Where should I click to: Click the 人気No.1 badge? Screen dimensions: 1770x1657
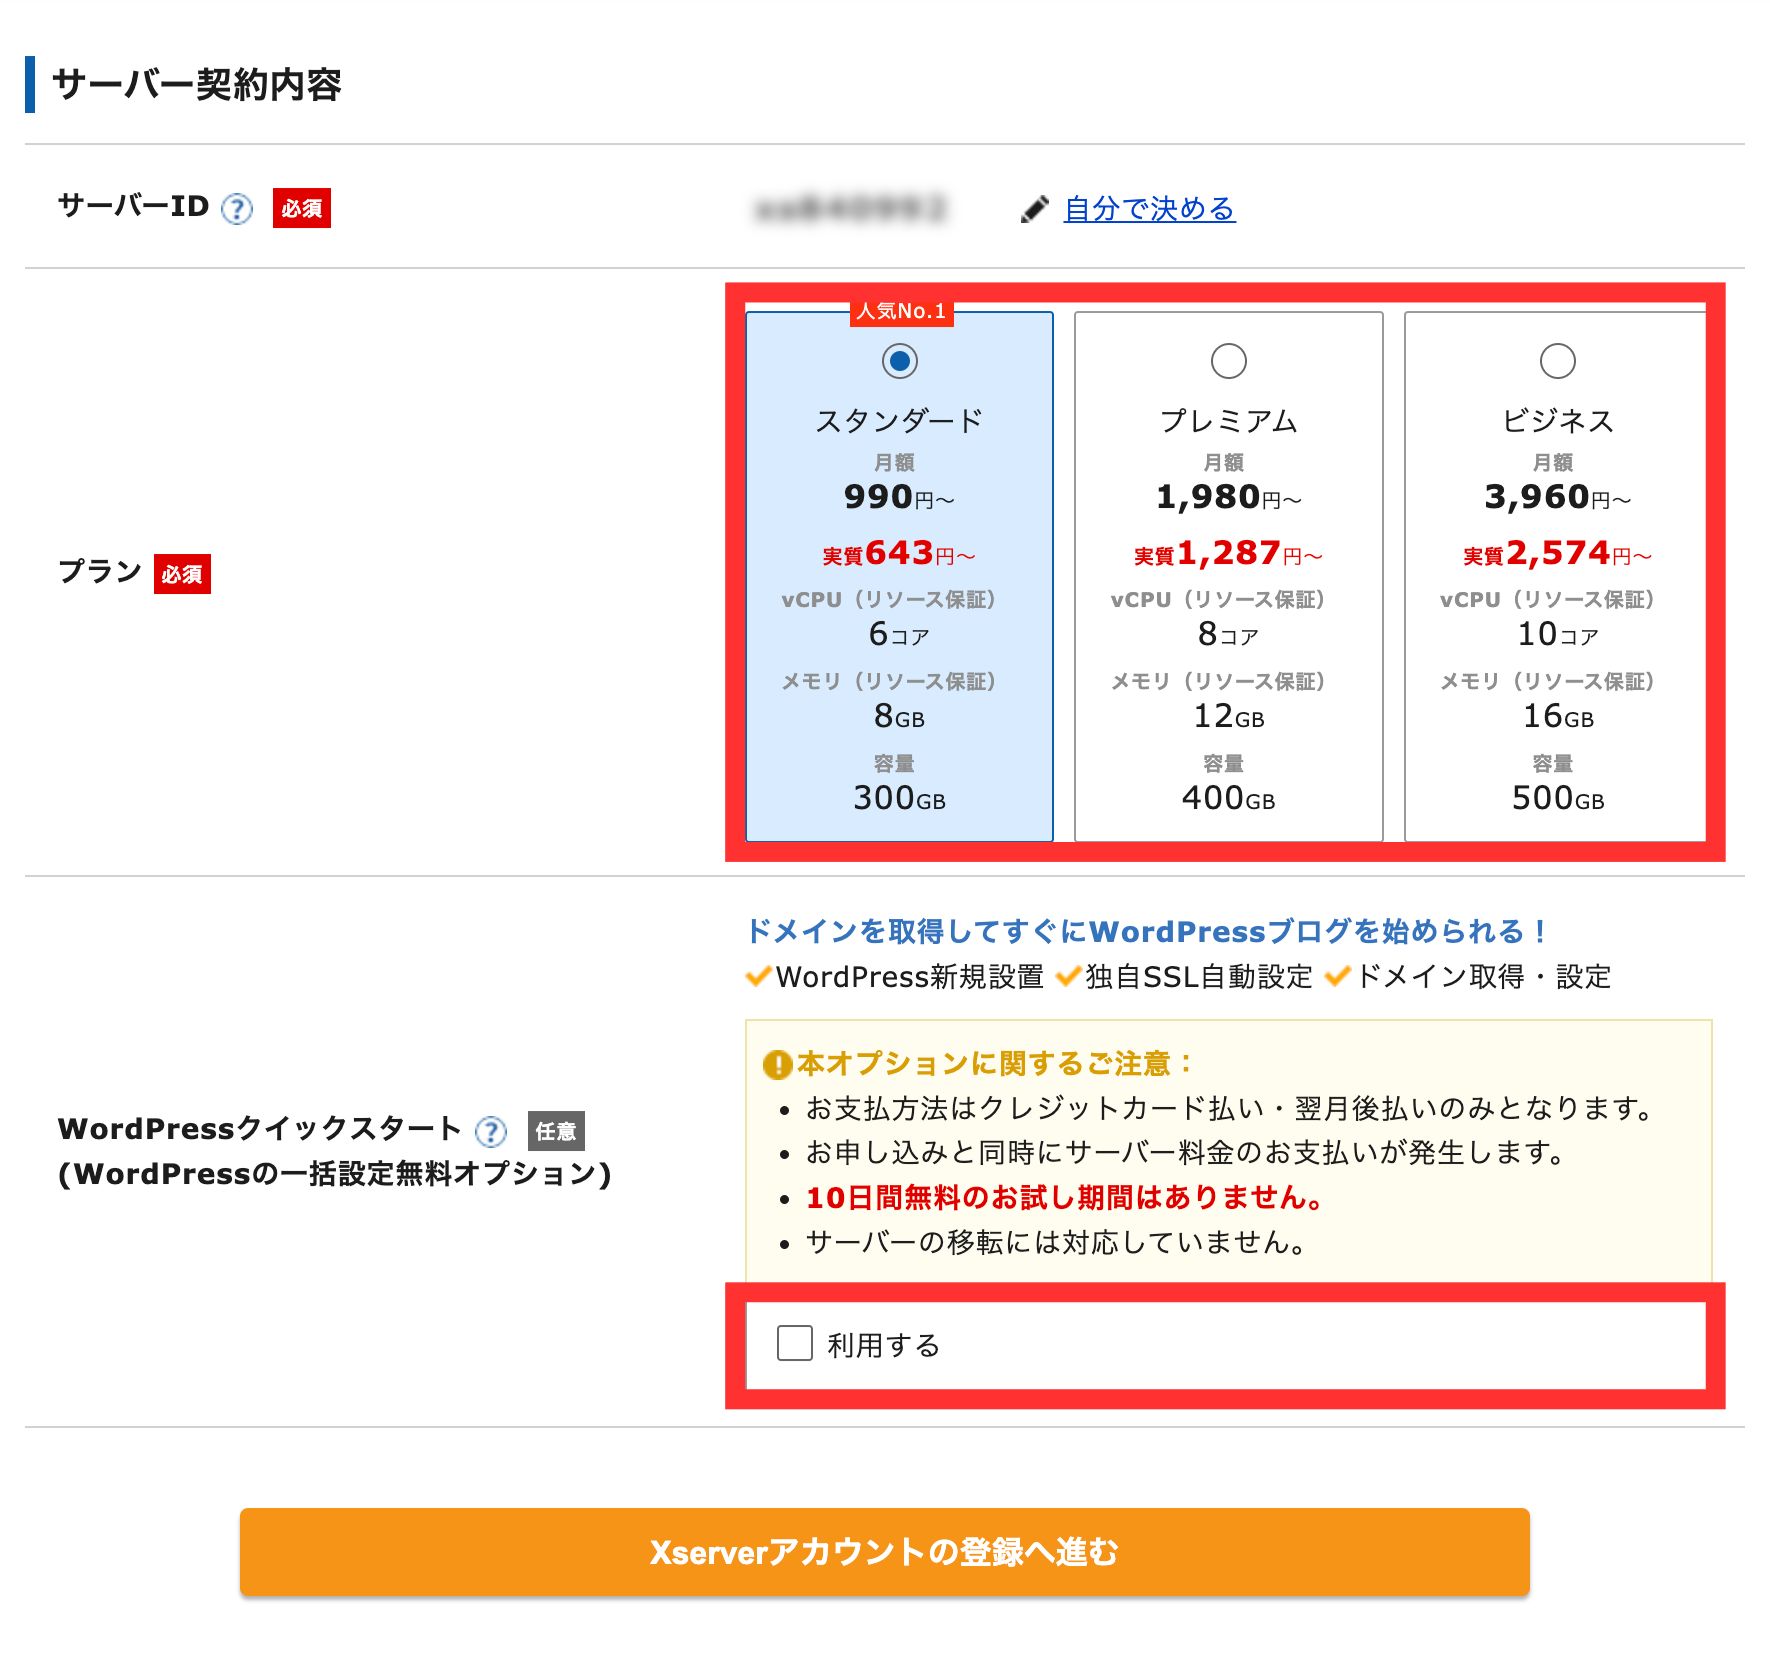[901, 311]
